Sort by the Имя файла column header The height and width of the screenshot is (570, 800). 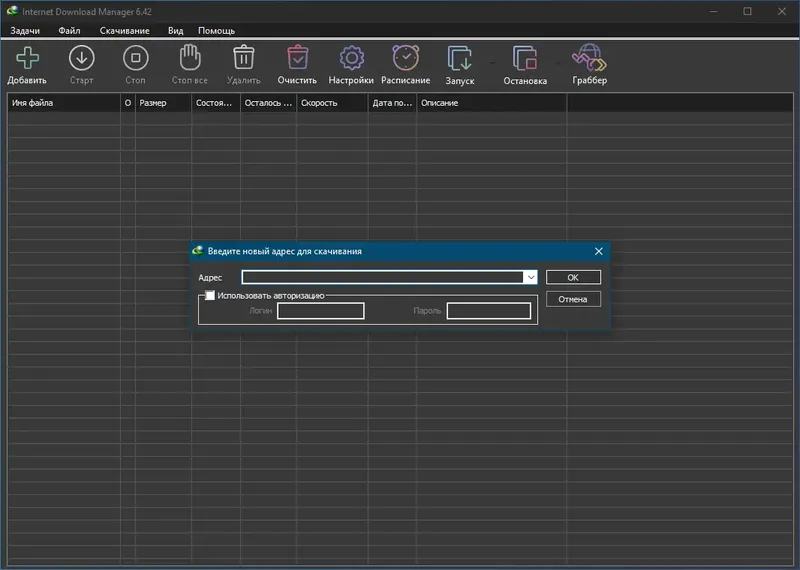tap(64, 103)
